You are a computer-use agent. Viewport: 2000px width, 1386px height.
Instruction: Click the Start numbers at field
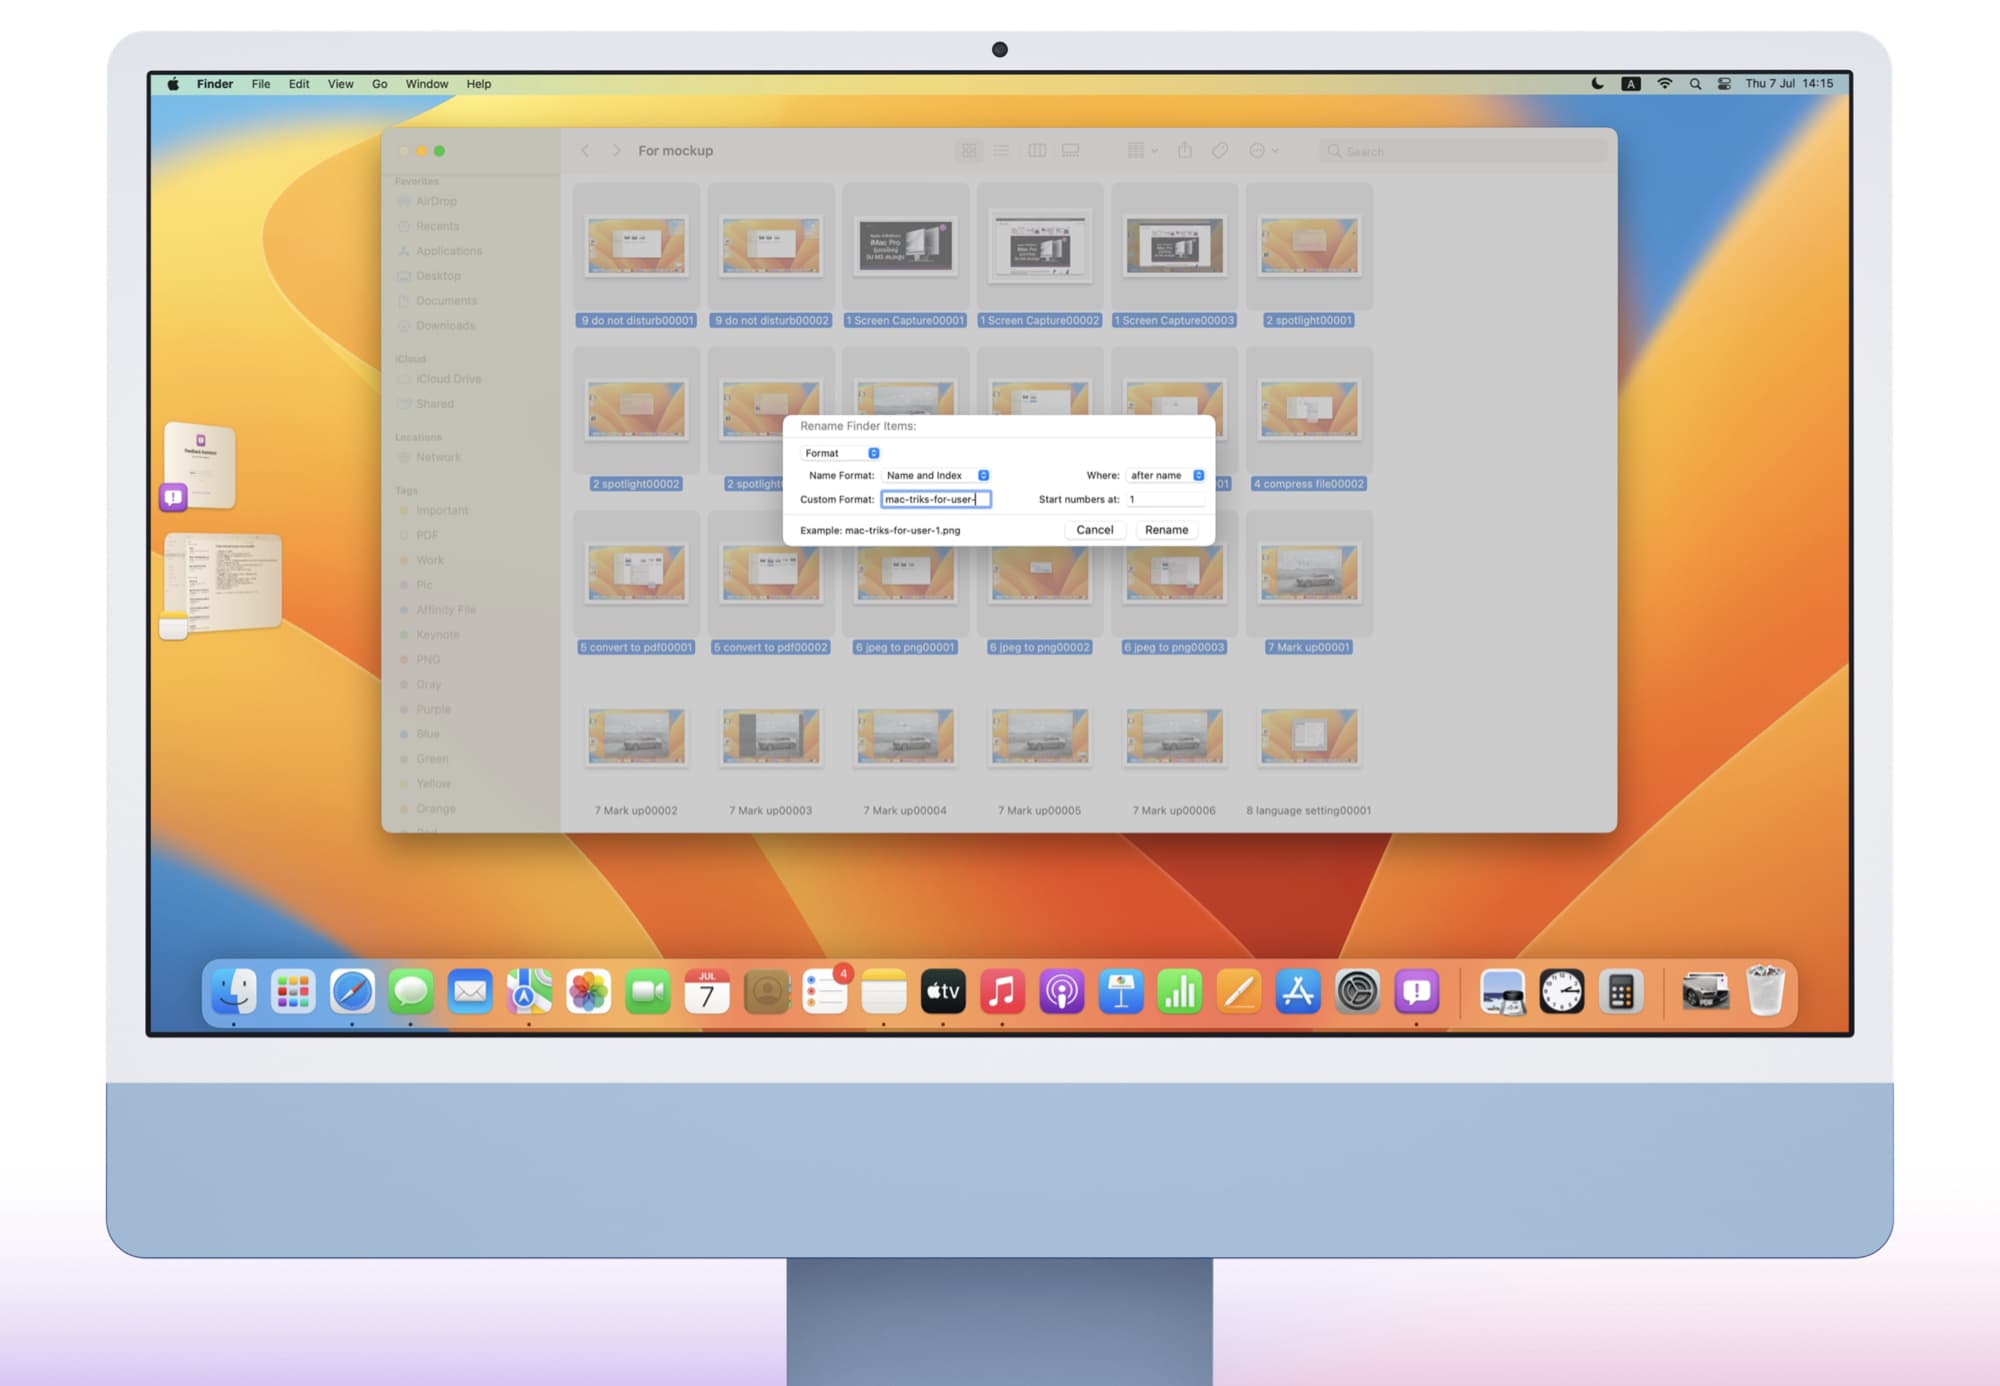pos(1164,499)
